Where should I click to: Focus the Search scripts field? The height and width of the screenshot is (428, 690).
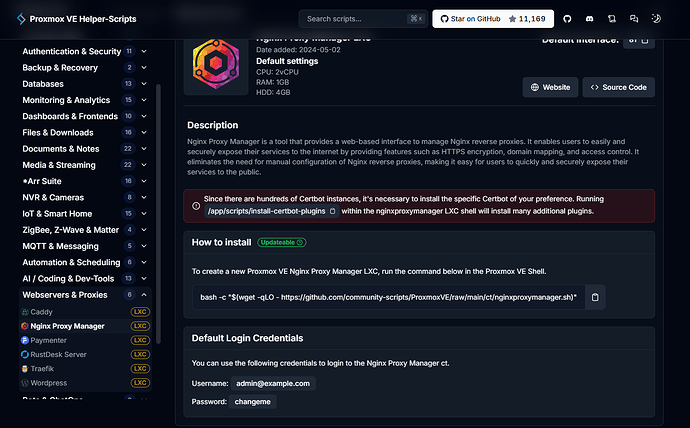click(363, 19)
